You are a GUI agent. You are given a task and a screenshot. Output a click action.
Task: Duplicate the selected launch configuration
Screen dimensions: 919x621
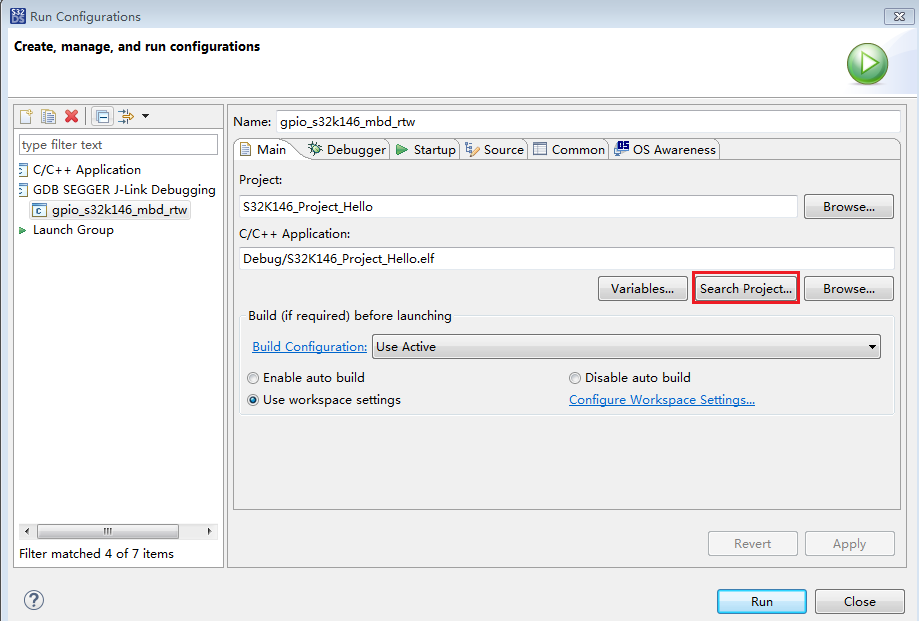[48, 116]
